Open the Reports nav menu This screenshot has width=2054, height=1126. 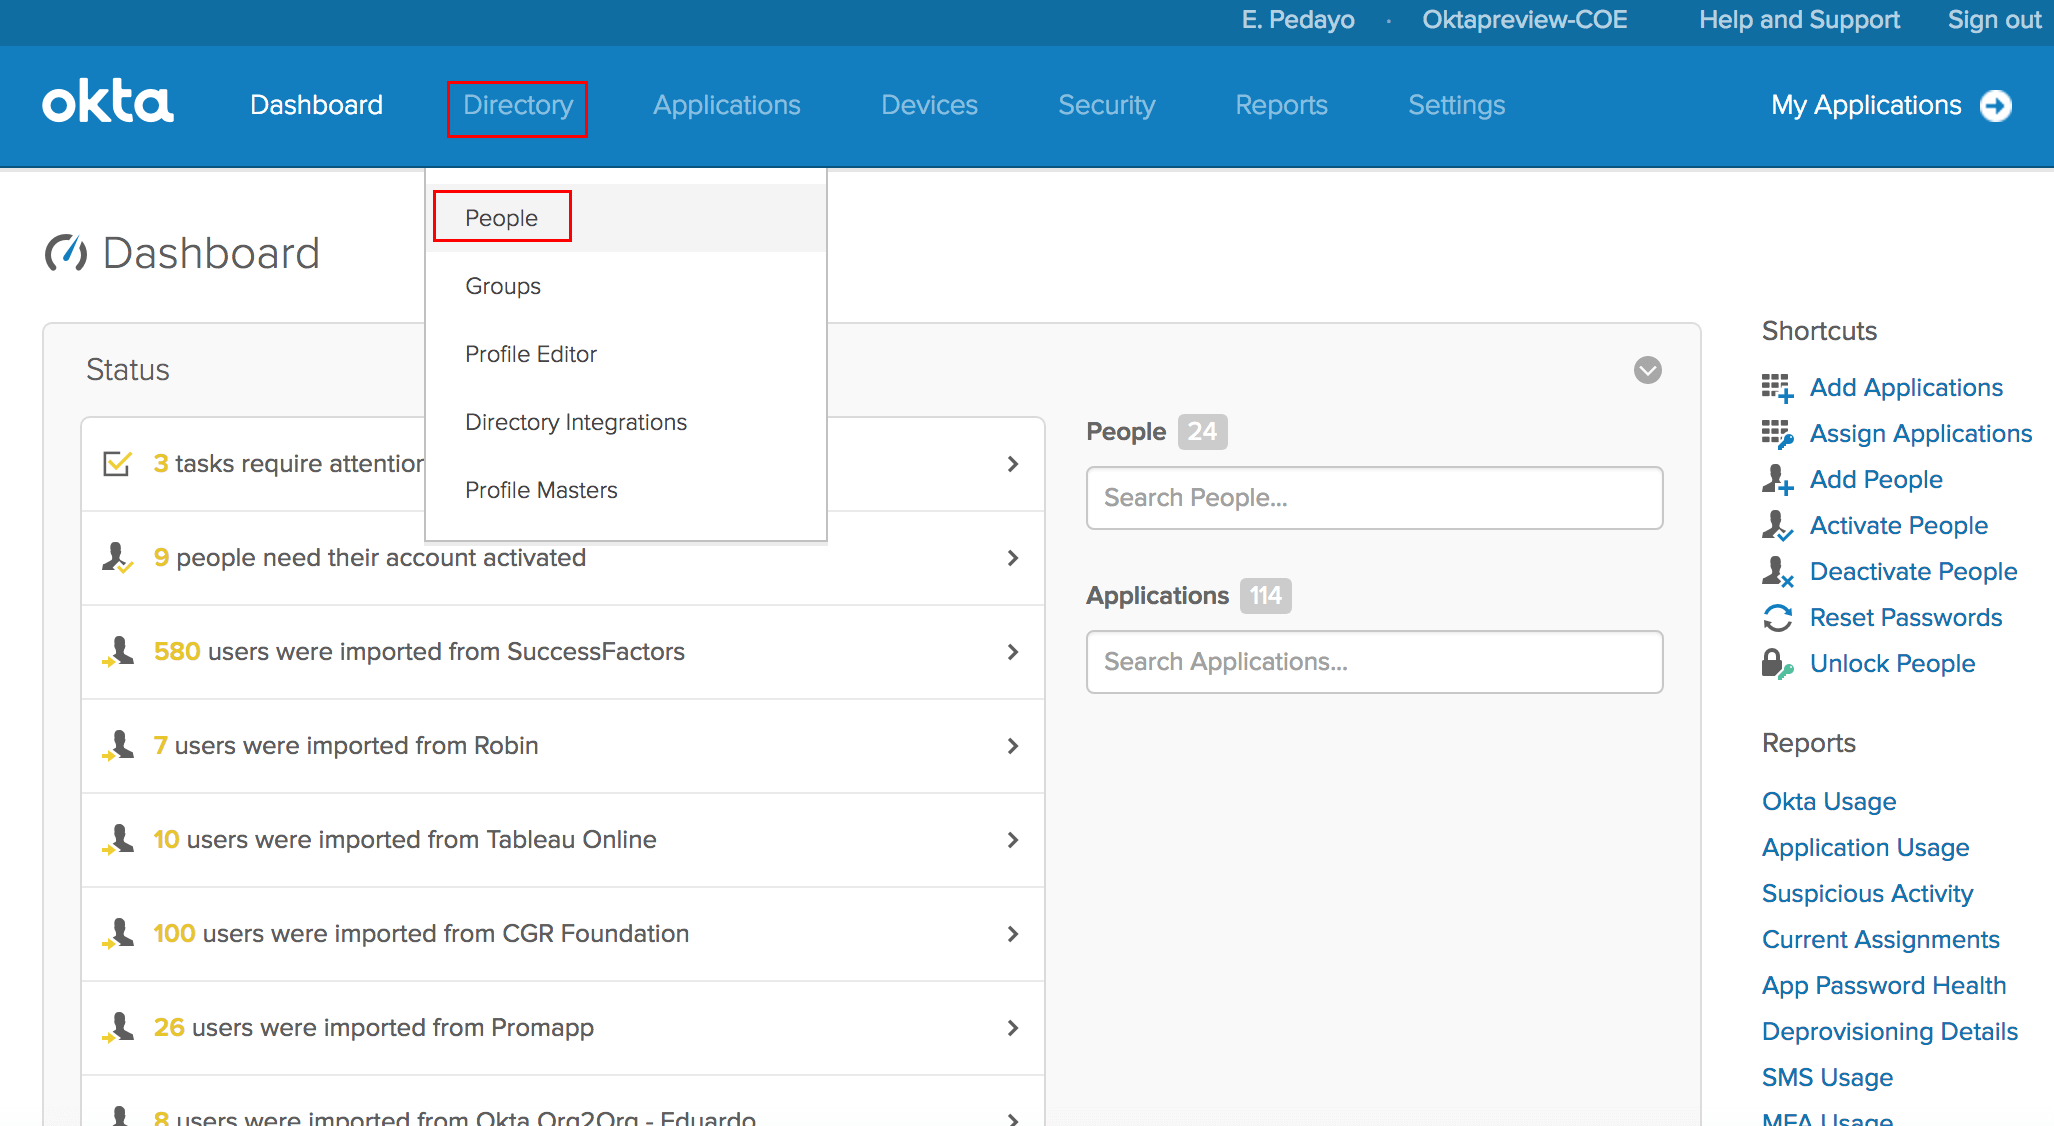click(x=1281, y=105)
